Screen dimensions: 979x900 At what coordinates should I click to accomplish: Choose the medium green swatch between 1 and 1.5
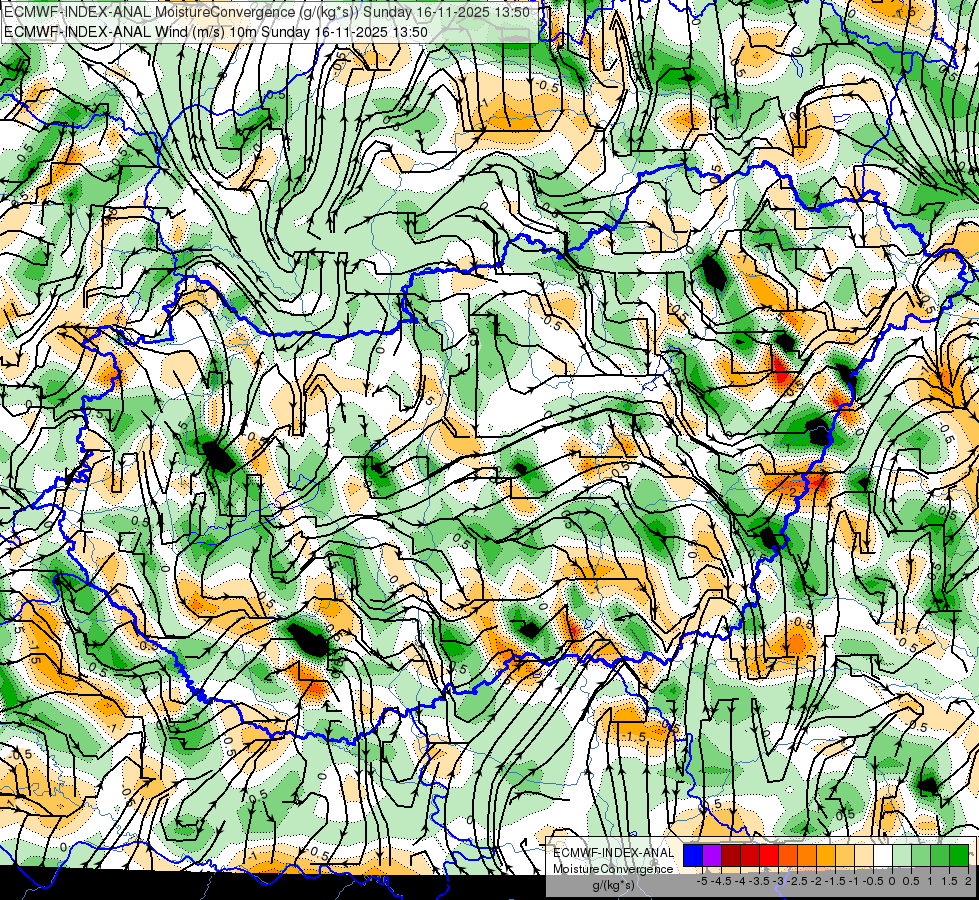point(940,855)
